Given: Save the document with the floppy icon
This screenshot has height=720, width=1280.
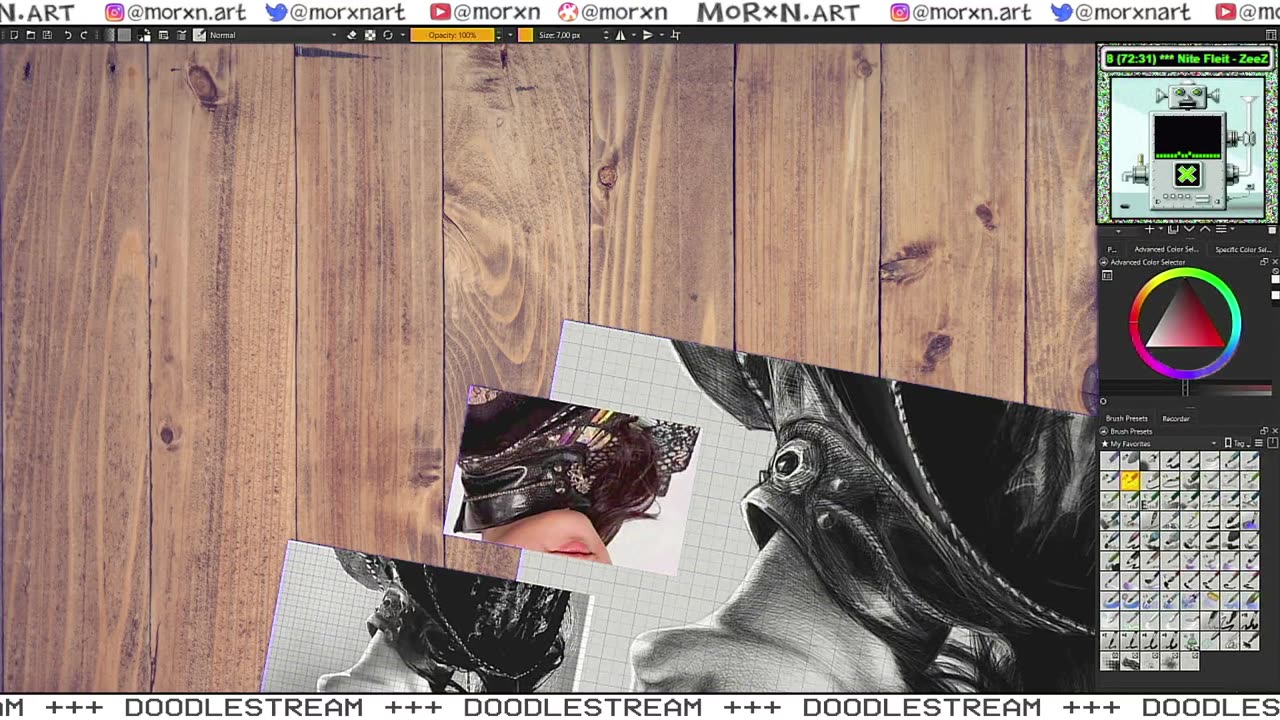Looking at the screenshot, I should coord(47,35).
